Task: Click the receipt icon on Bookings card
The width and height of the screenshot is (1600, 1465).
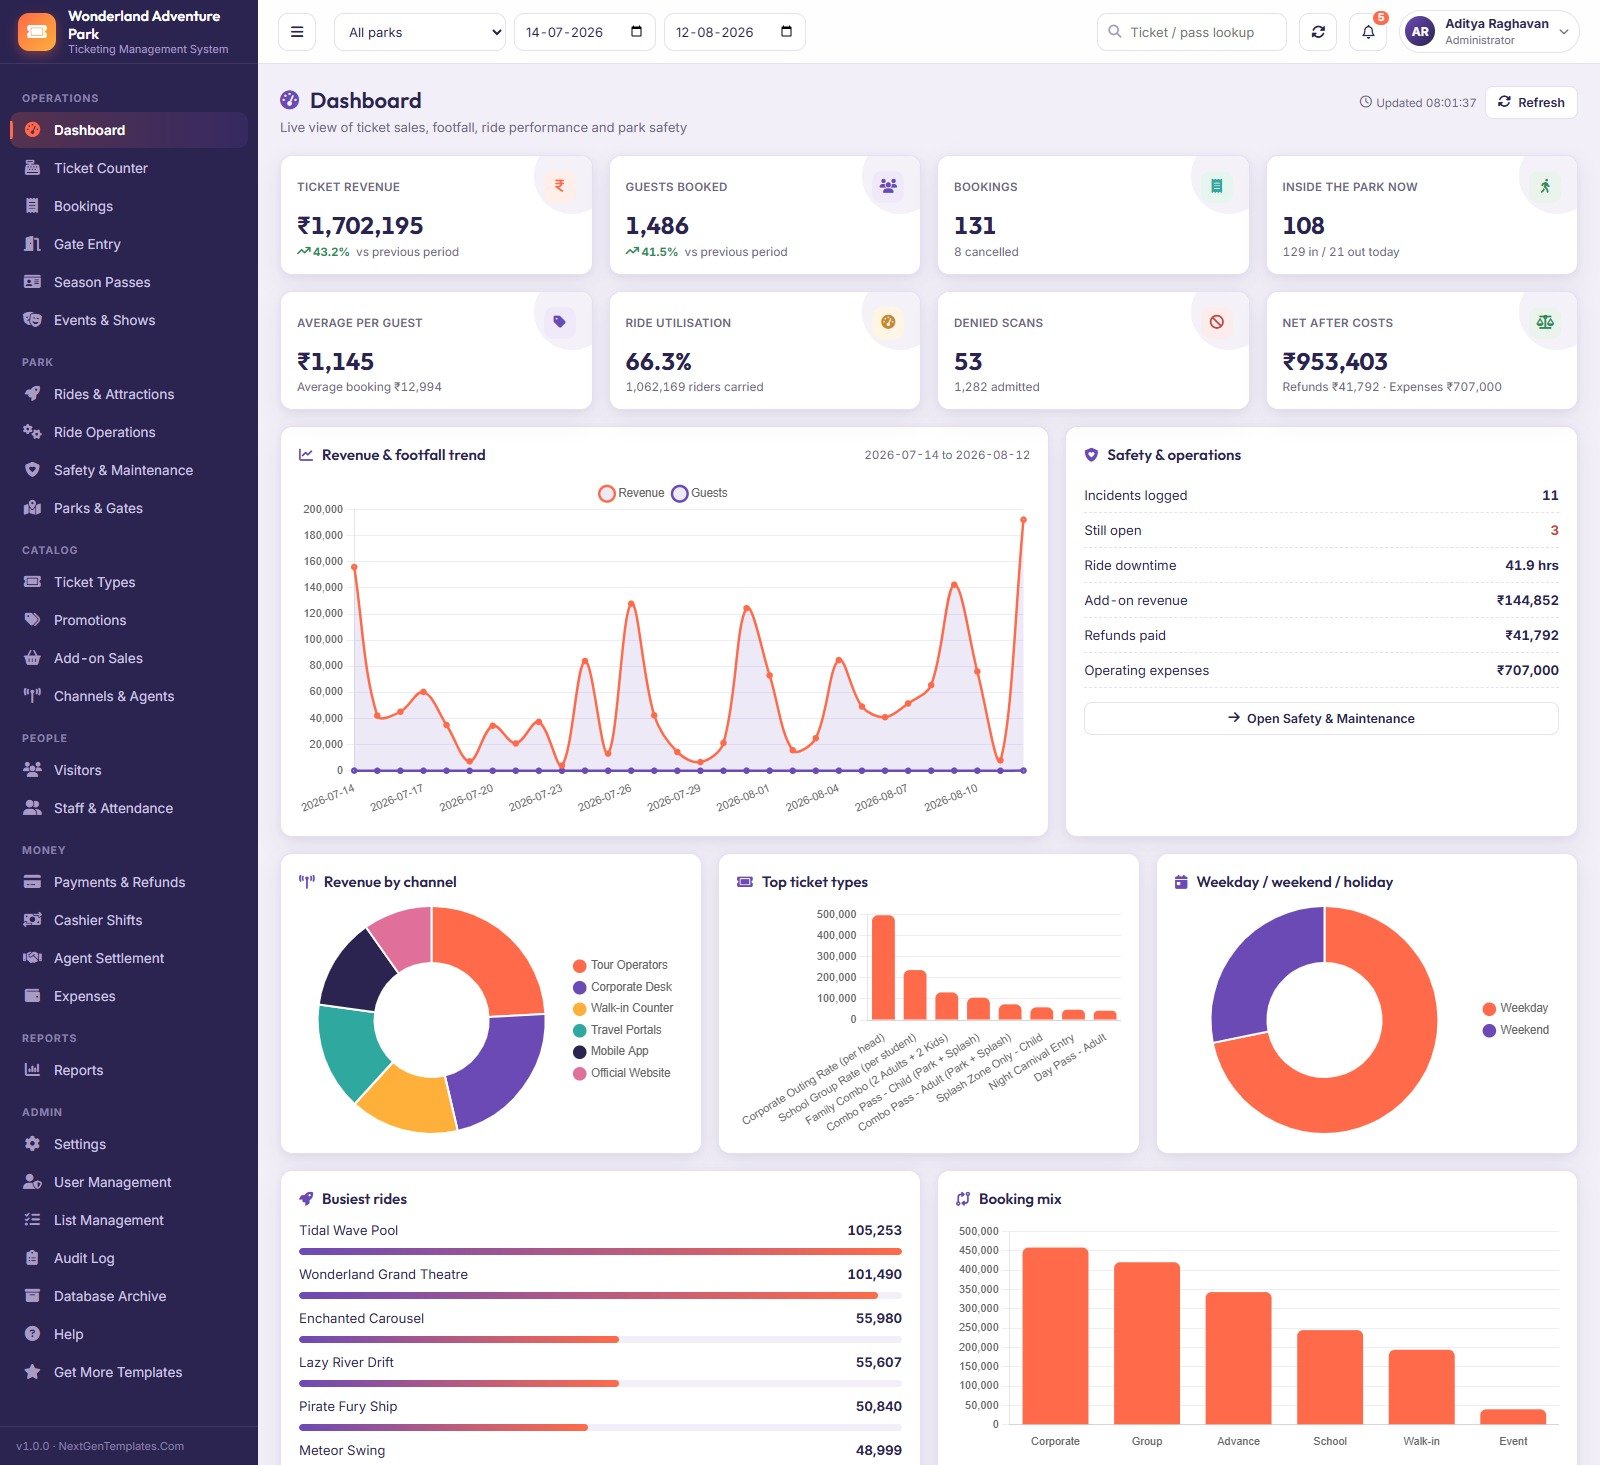Action: [1216, 186]
